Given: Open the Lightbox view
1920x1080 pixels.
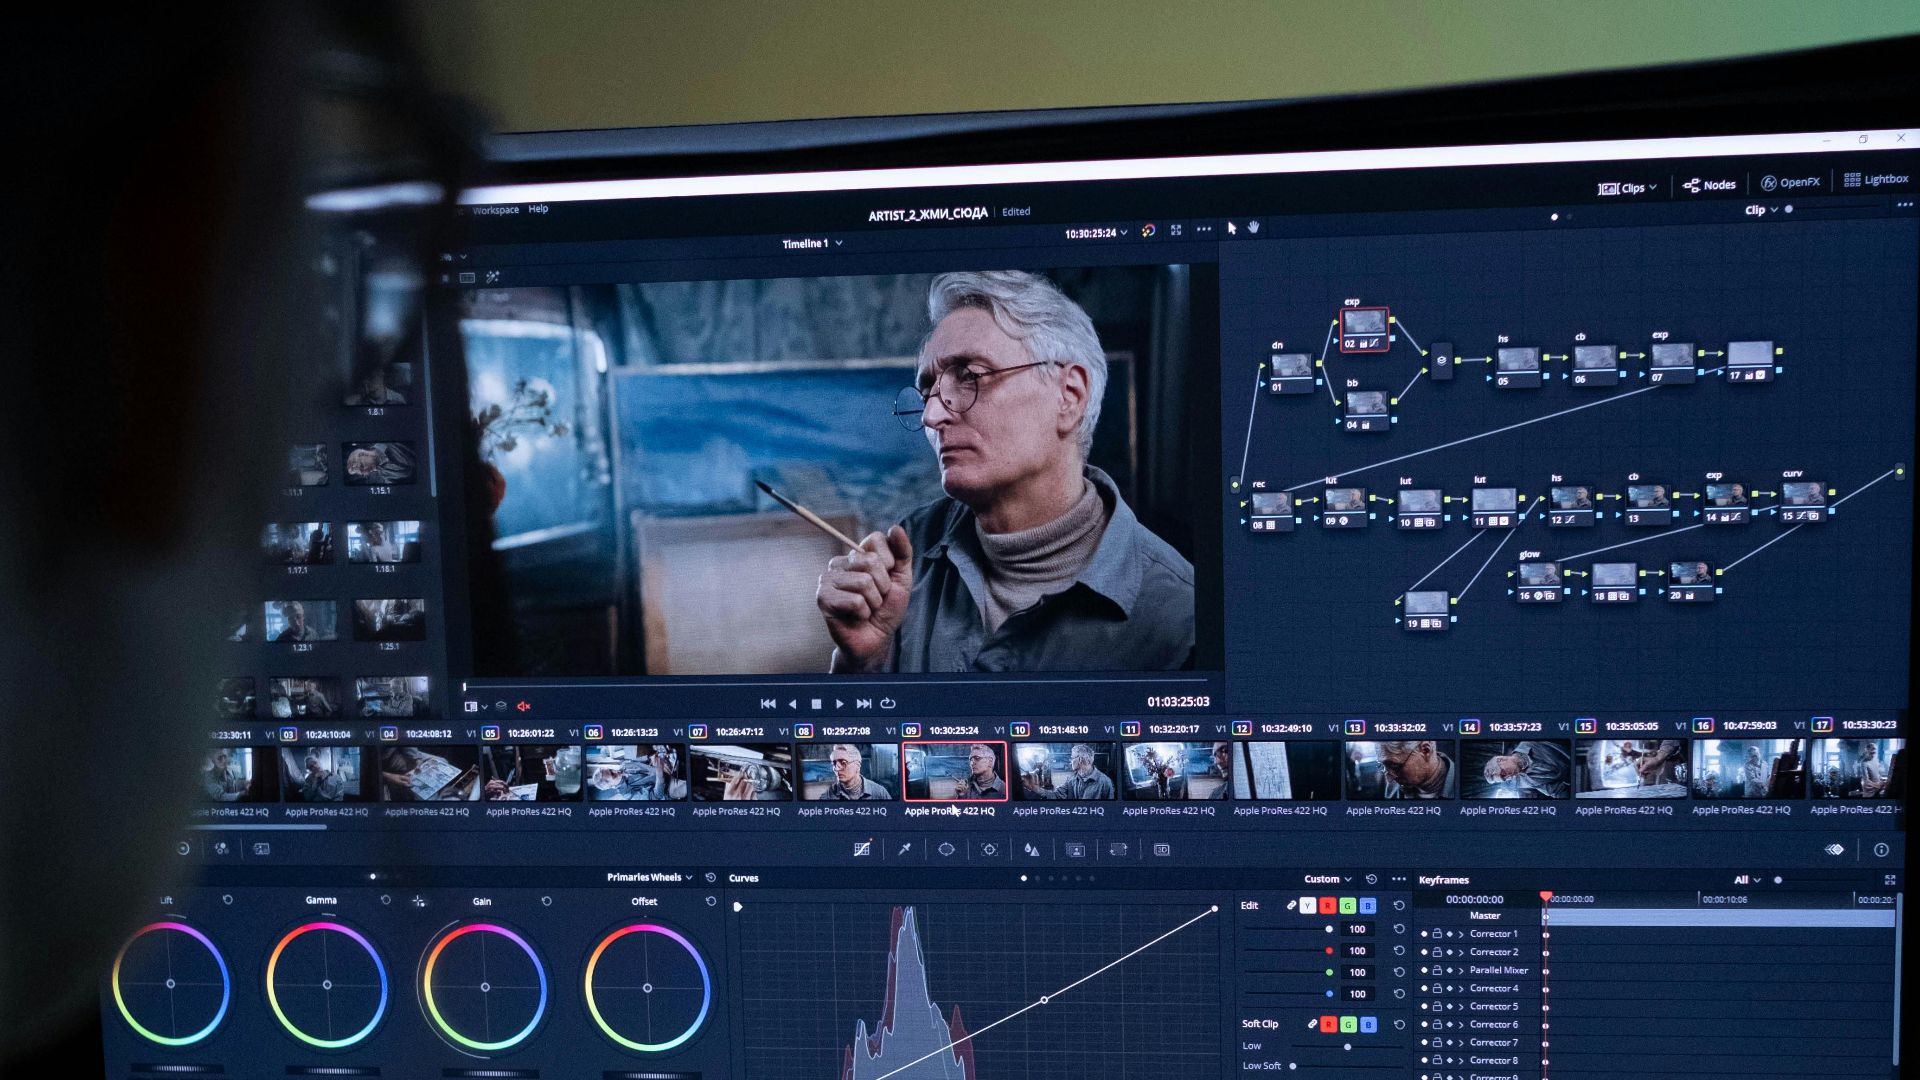Looking at the screenshot, I should tap(1876, 179).
